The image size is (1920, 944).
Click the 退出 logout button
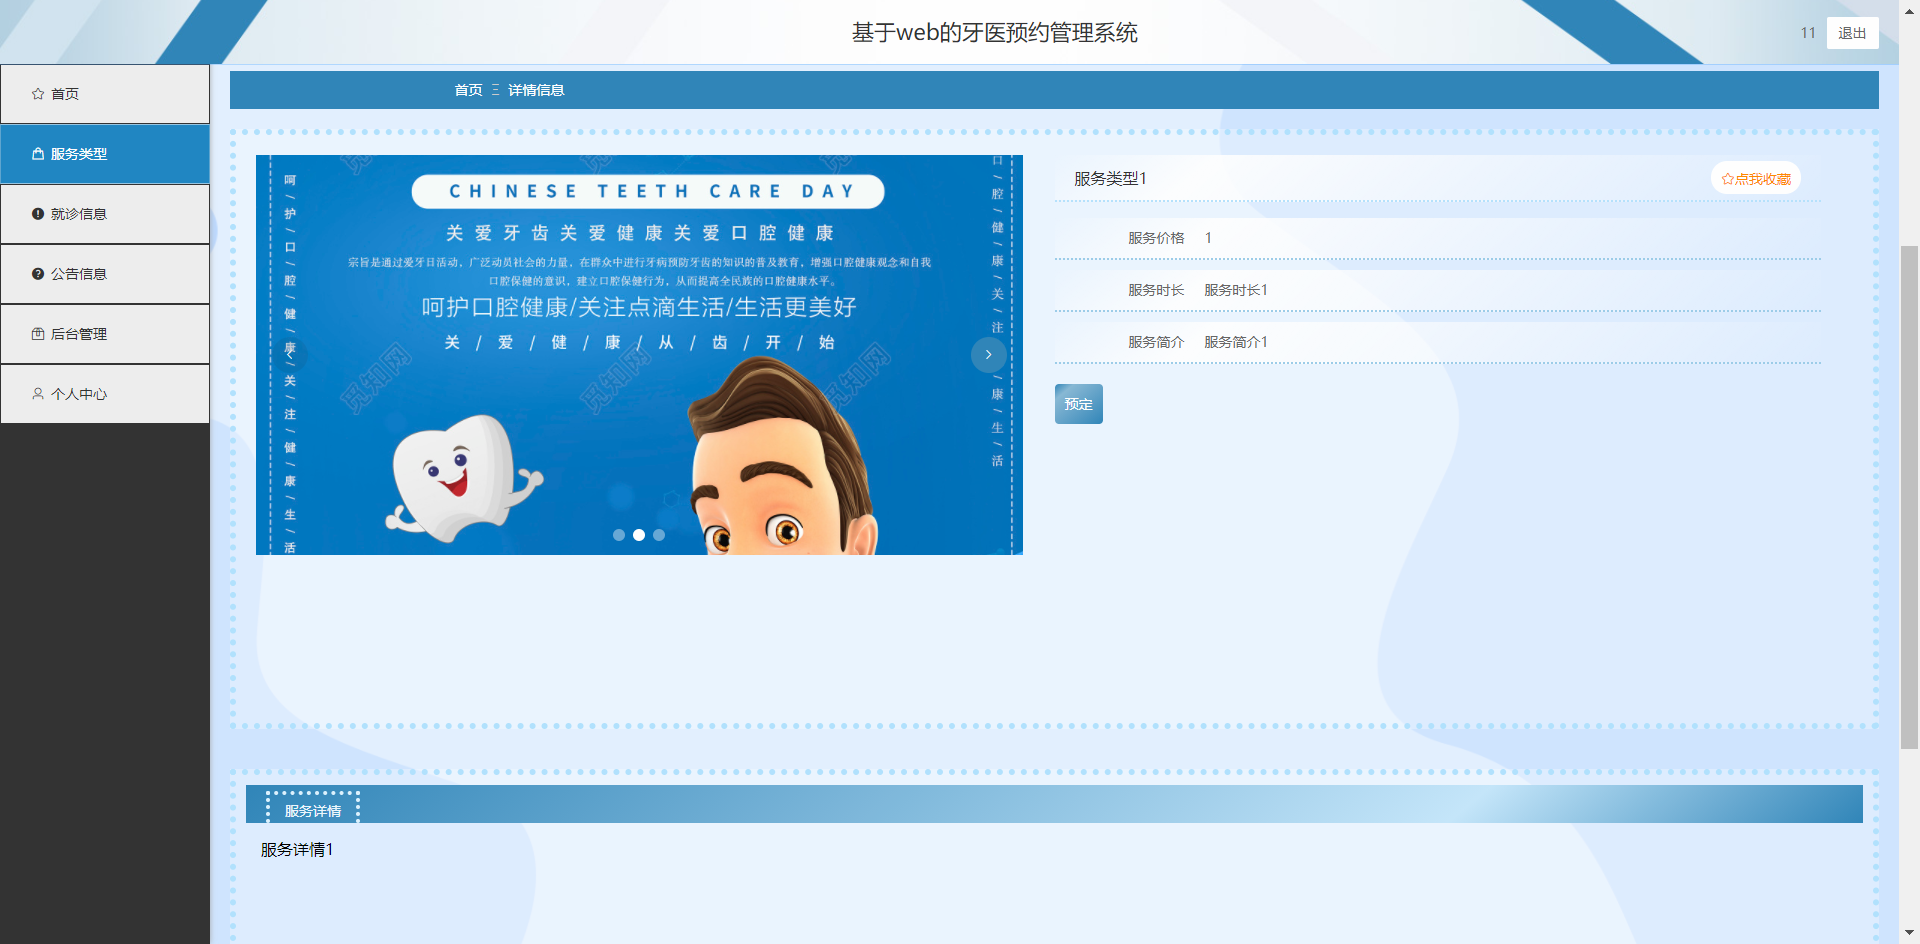click(1852, 33)
